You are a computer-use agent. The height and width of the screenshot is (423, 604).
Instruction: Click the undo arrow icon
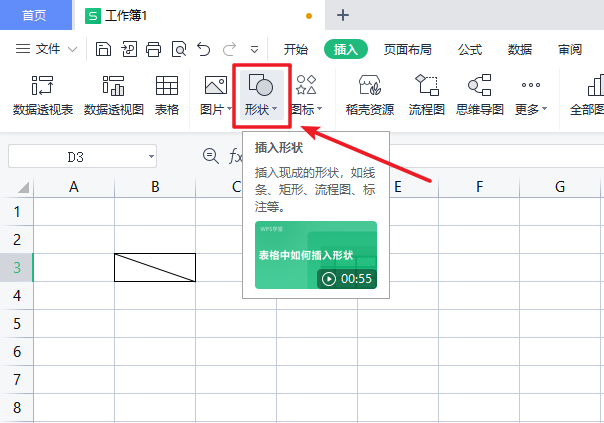204,49
